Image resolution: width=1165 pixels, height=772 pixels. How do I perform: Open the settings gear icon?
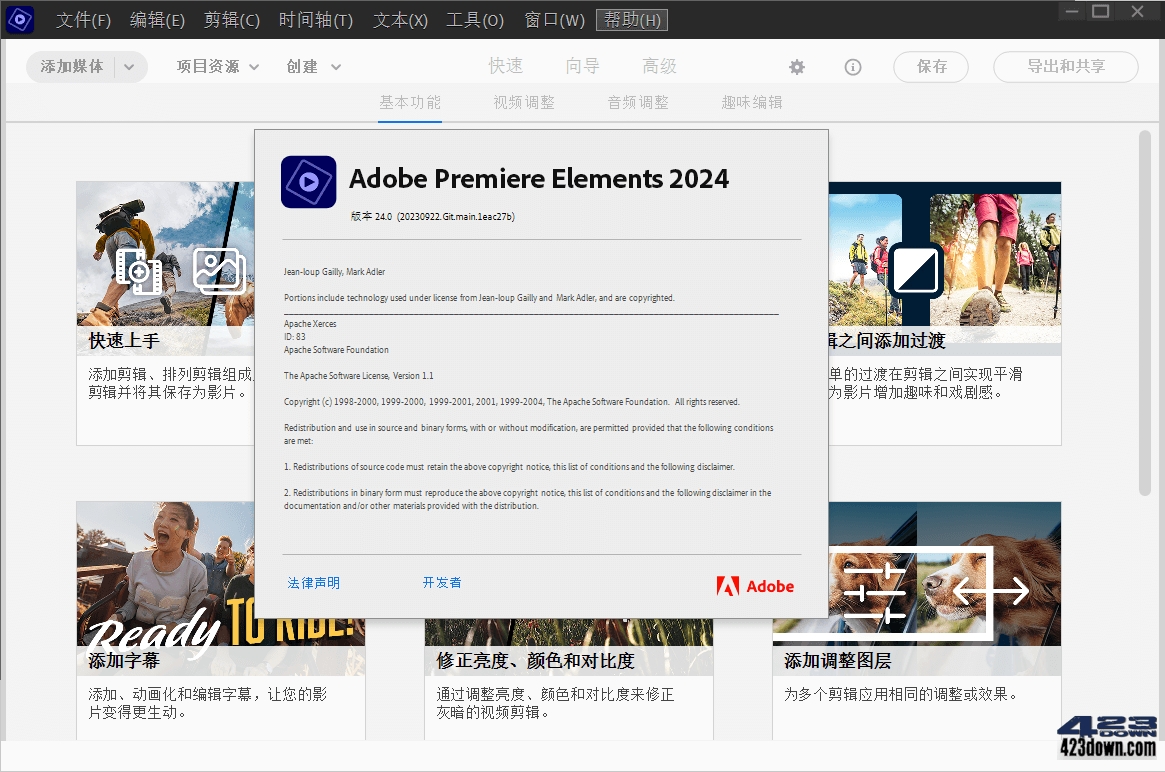click(x=796, y=67)
